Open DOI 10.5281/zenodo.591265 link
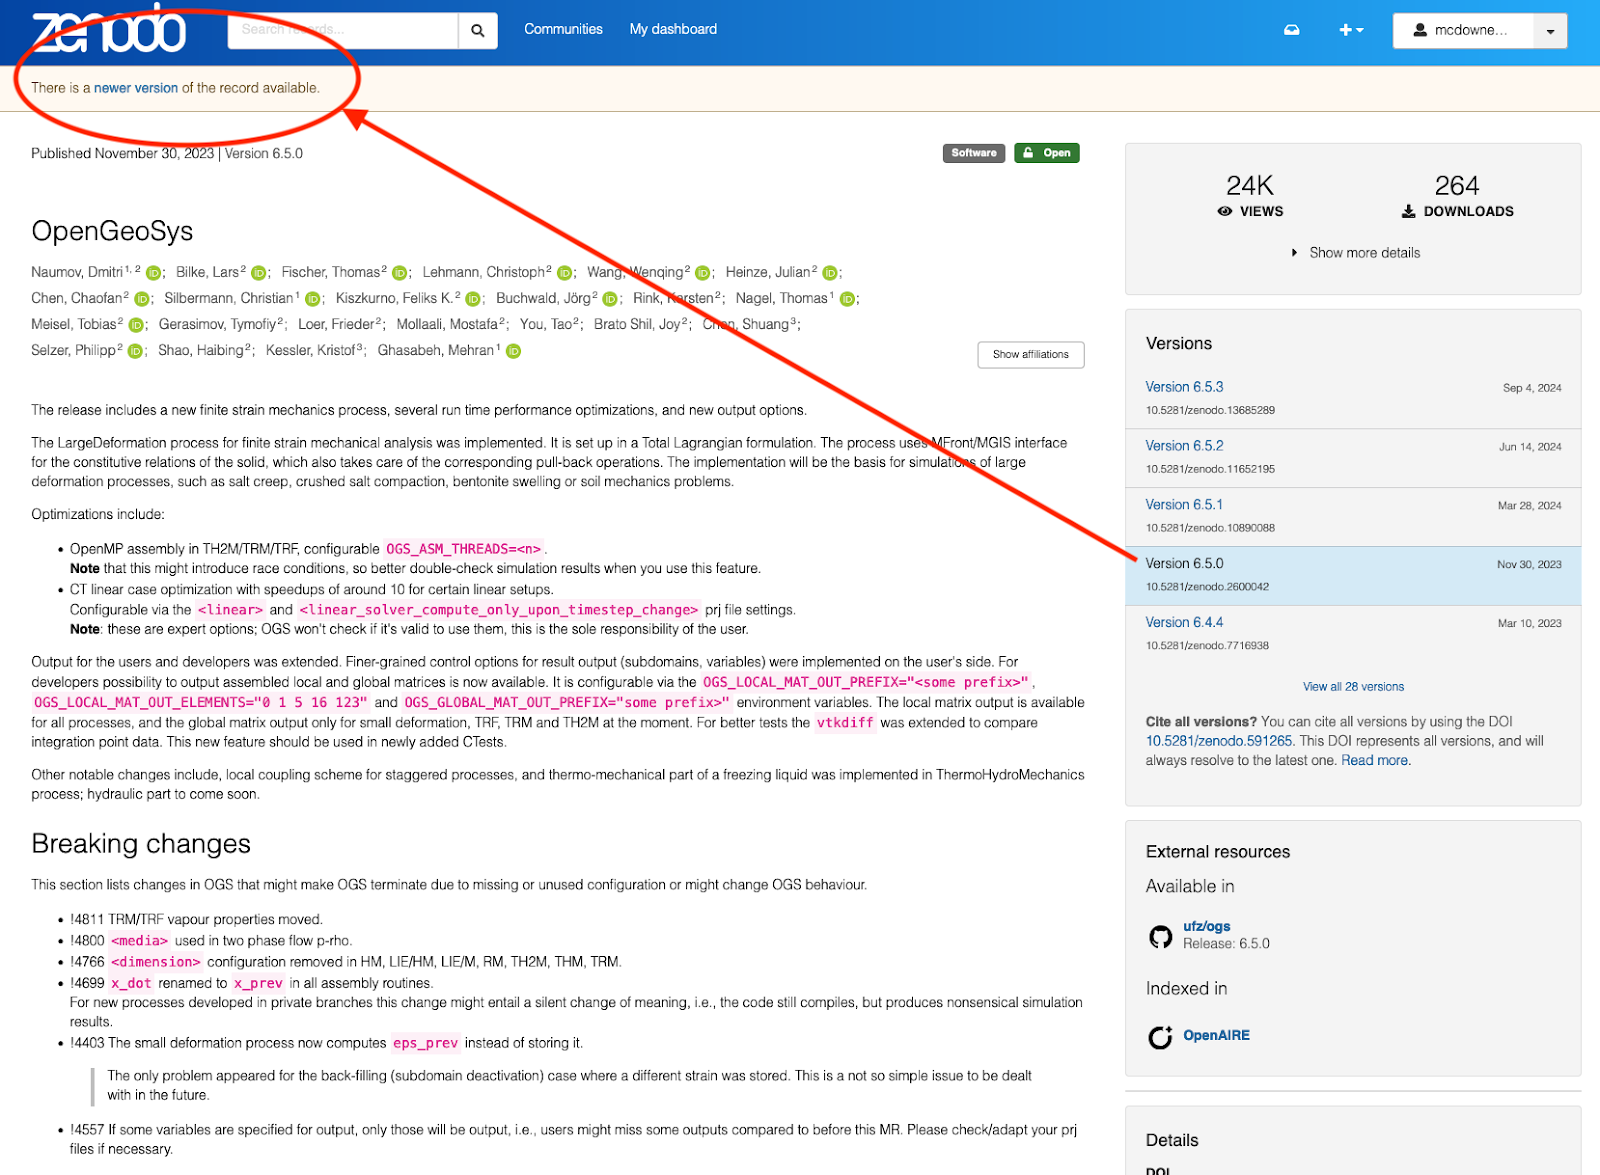The height and width of the screenshot is (1175, 1600). point(1219,741)
